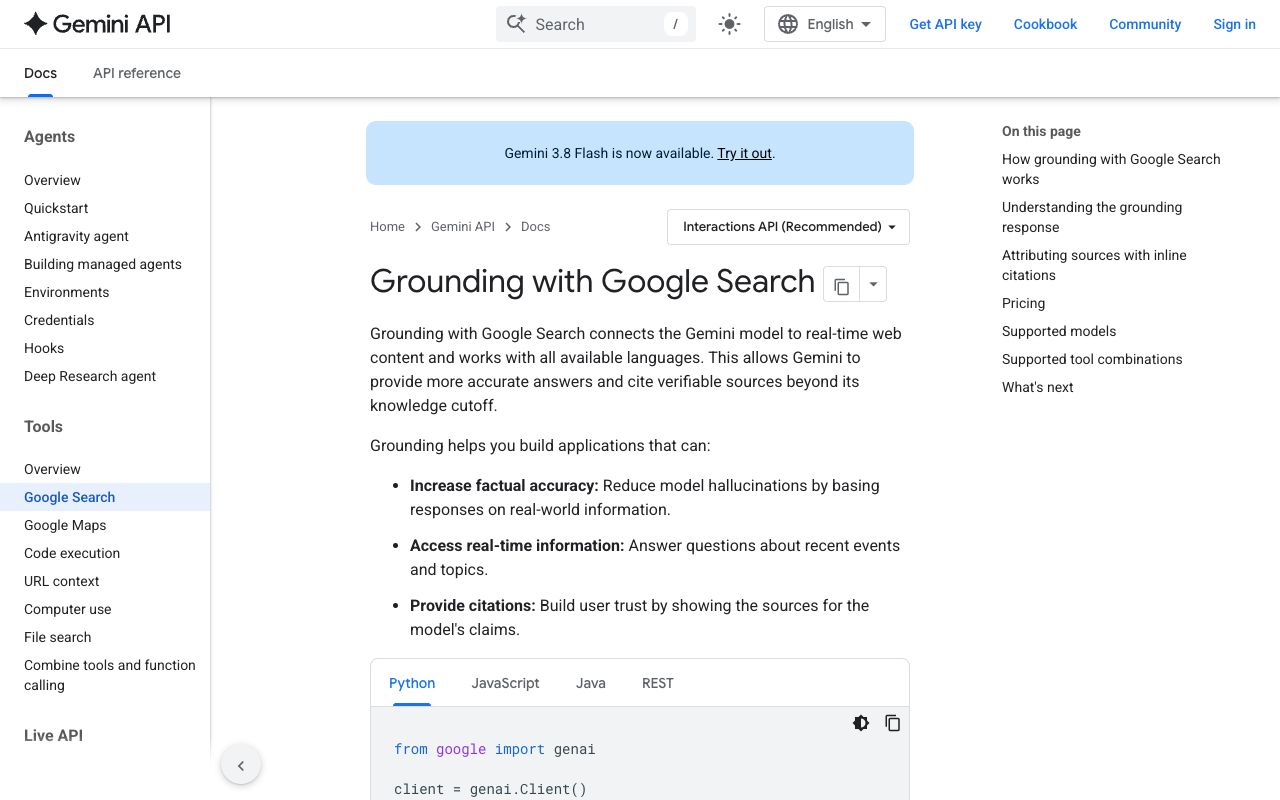The width and height of the screenshot is (1280, 800).
Task: Open the Antigravity agent sidebar page
Action: [x=76, y=236]
